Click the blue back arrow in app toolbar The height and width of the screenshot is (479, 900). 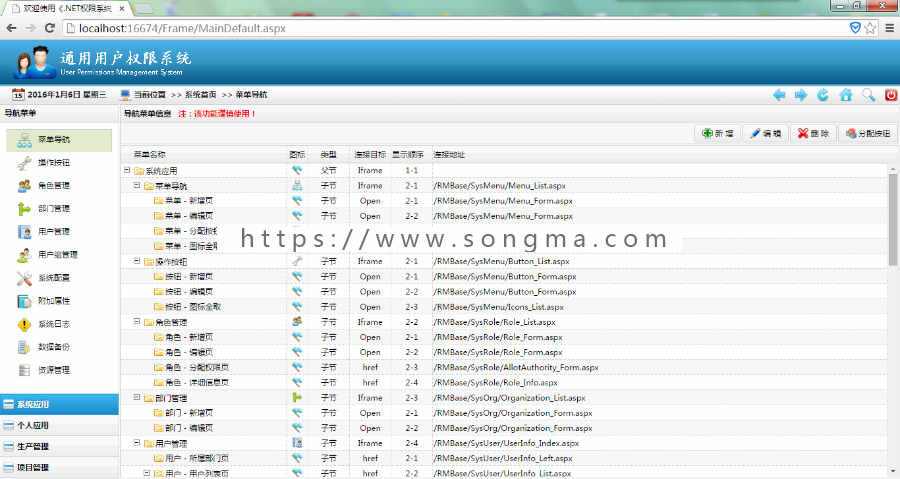(779, 95)
